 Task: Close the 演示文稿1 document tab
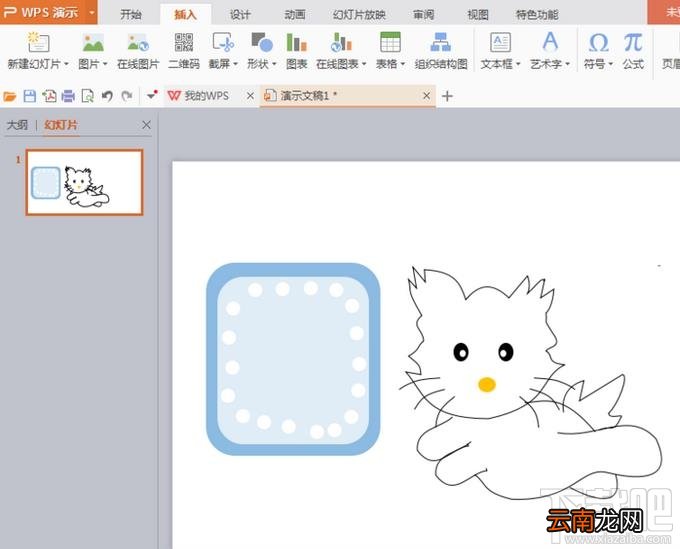click(426, 95)
